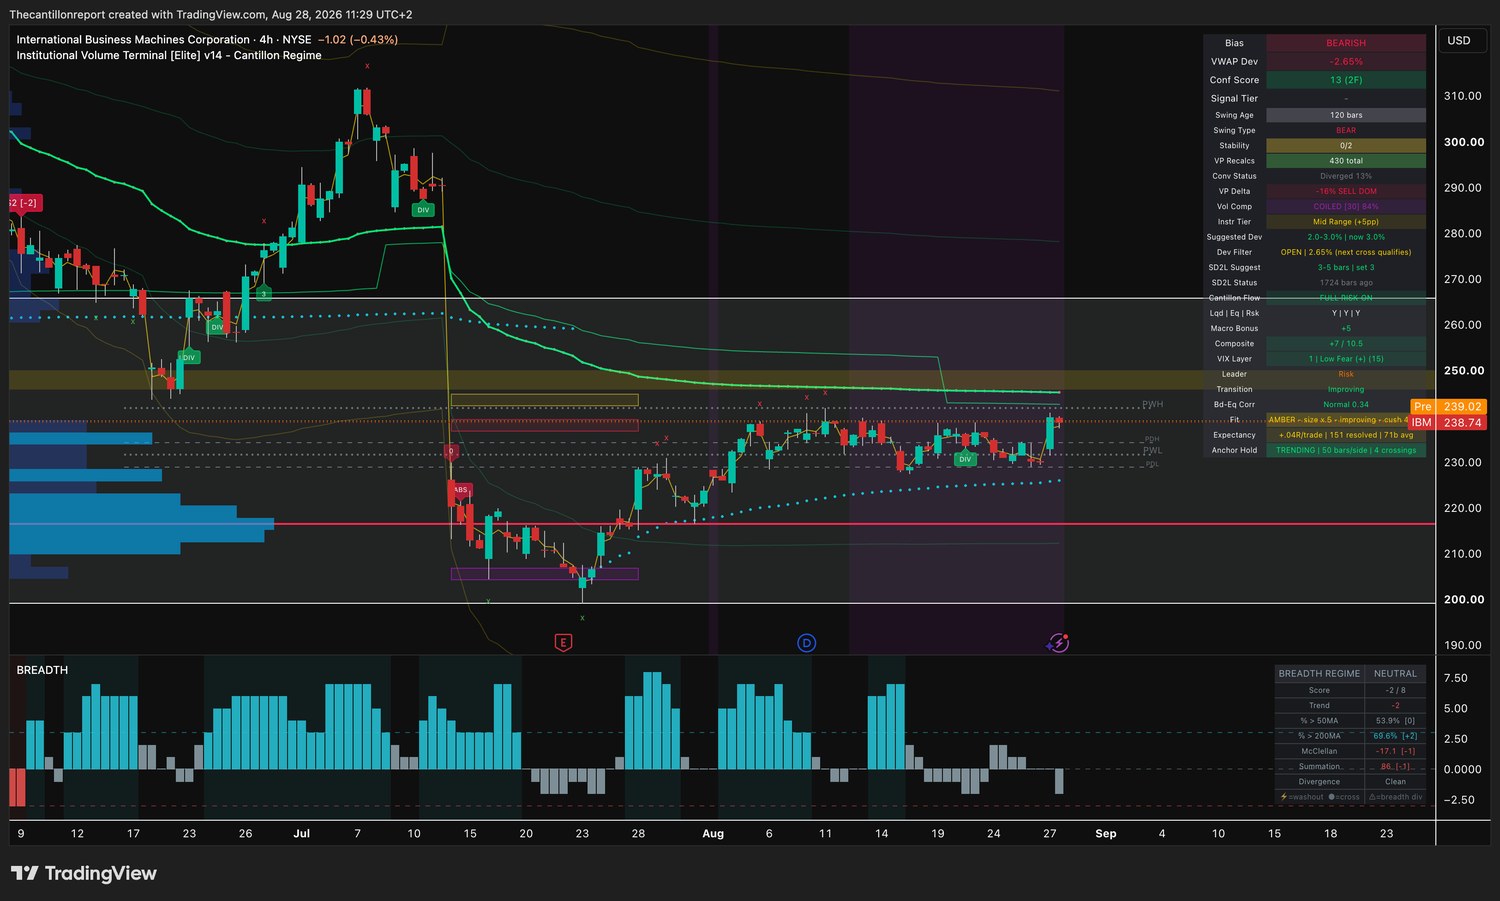This screenshot has height=901, width=1500.
Task: Click the BREADTH REGIME header cell
Action: click(1319, 674)
